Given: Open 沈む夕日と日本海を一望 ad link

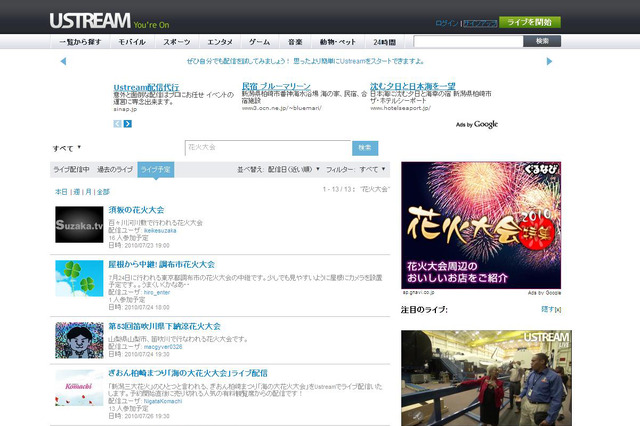Looking at the screenshot, I should point(413,86).
